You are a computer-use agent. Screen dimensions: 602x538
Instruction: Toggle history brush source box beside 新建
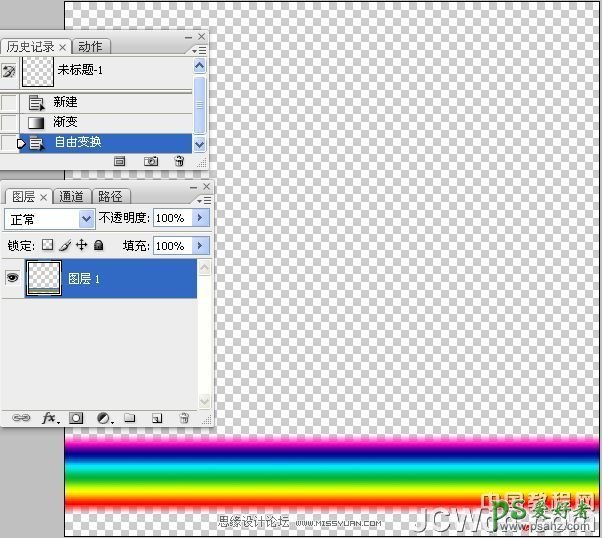pyautogui.click(x=9, y=102)
